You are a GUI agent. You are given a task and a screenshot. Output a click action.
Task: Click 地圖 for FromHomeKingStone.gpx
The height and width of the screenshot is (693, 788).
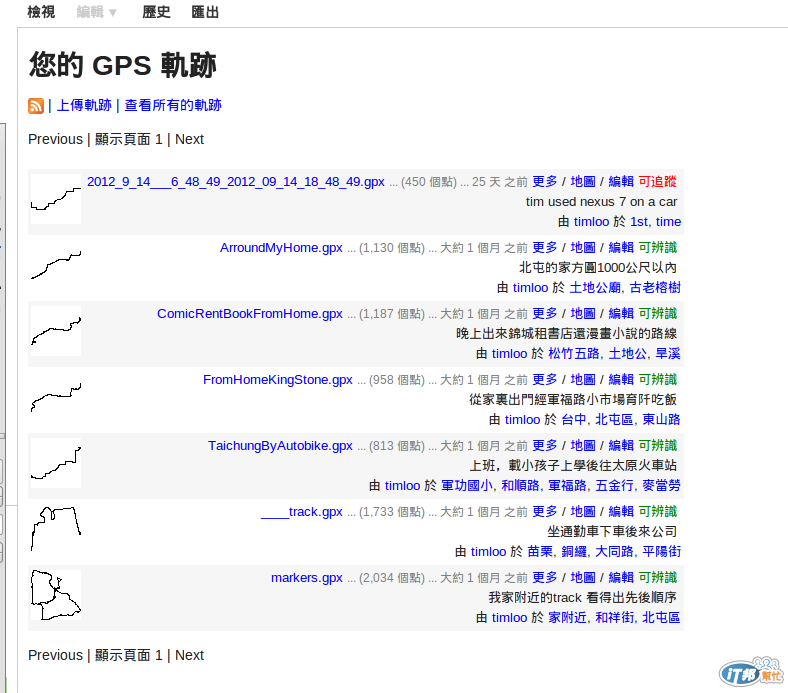click(583, 380)
